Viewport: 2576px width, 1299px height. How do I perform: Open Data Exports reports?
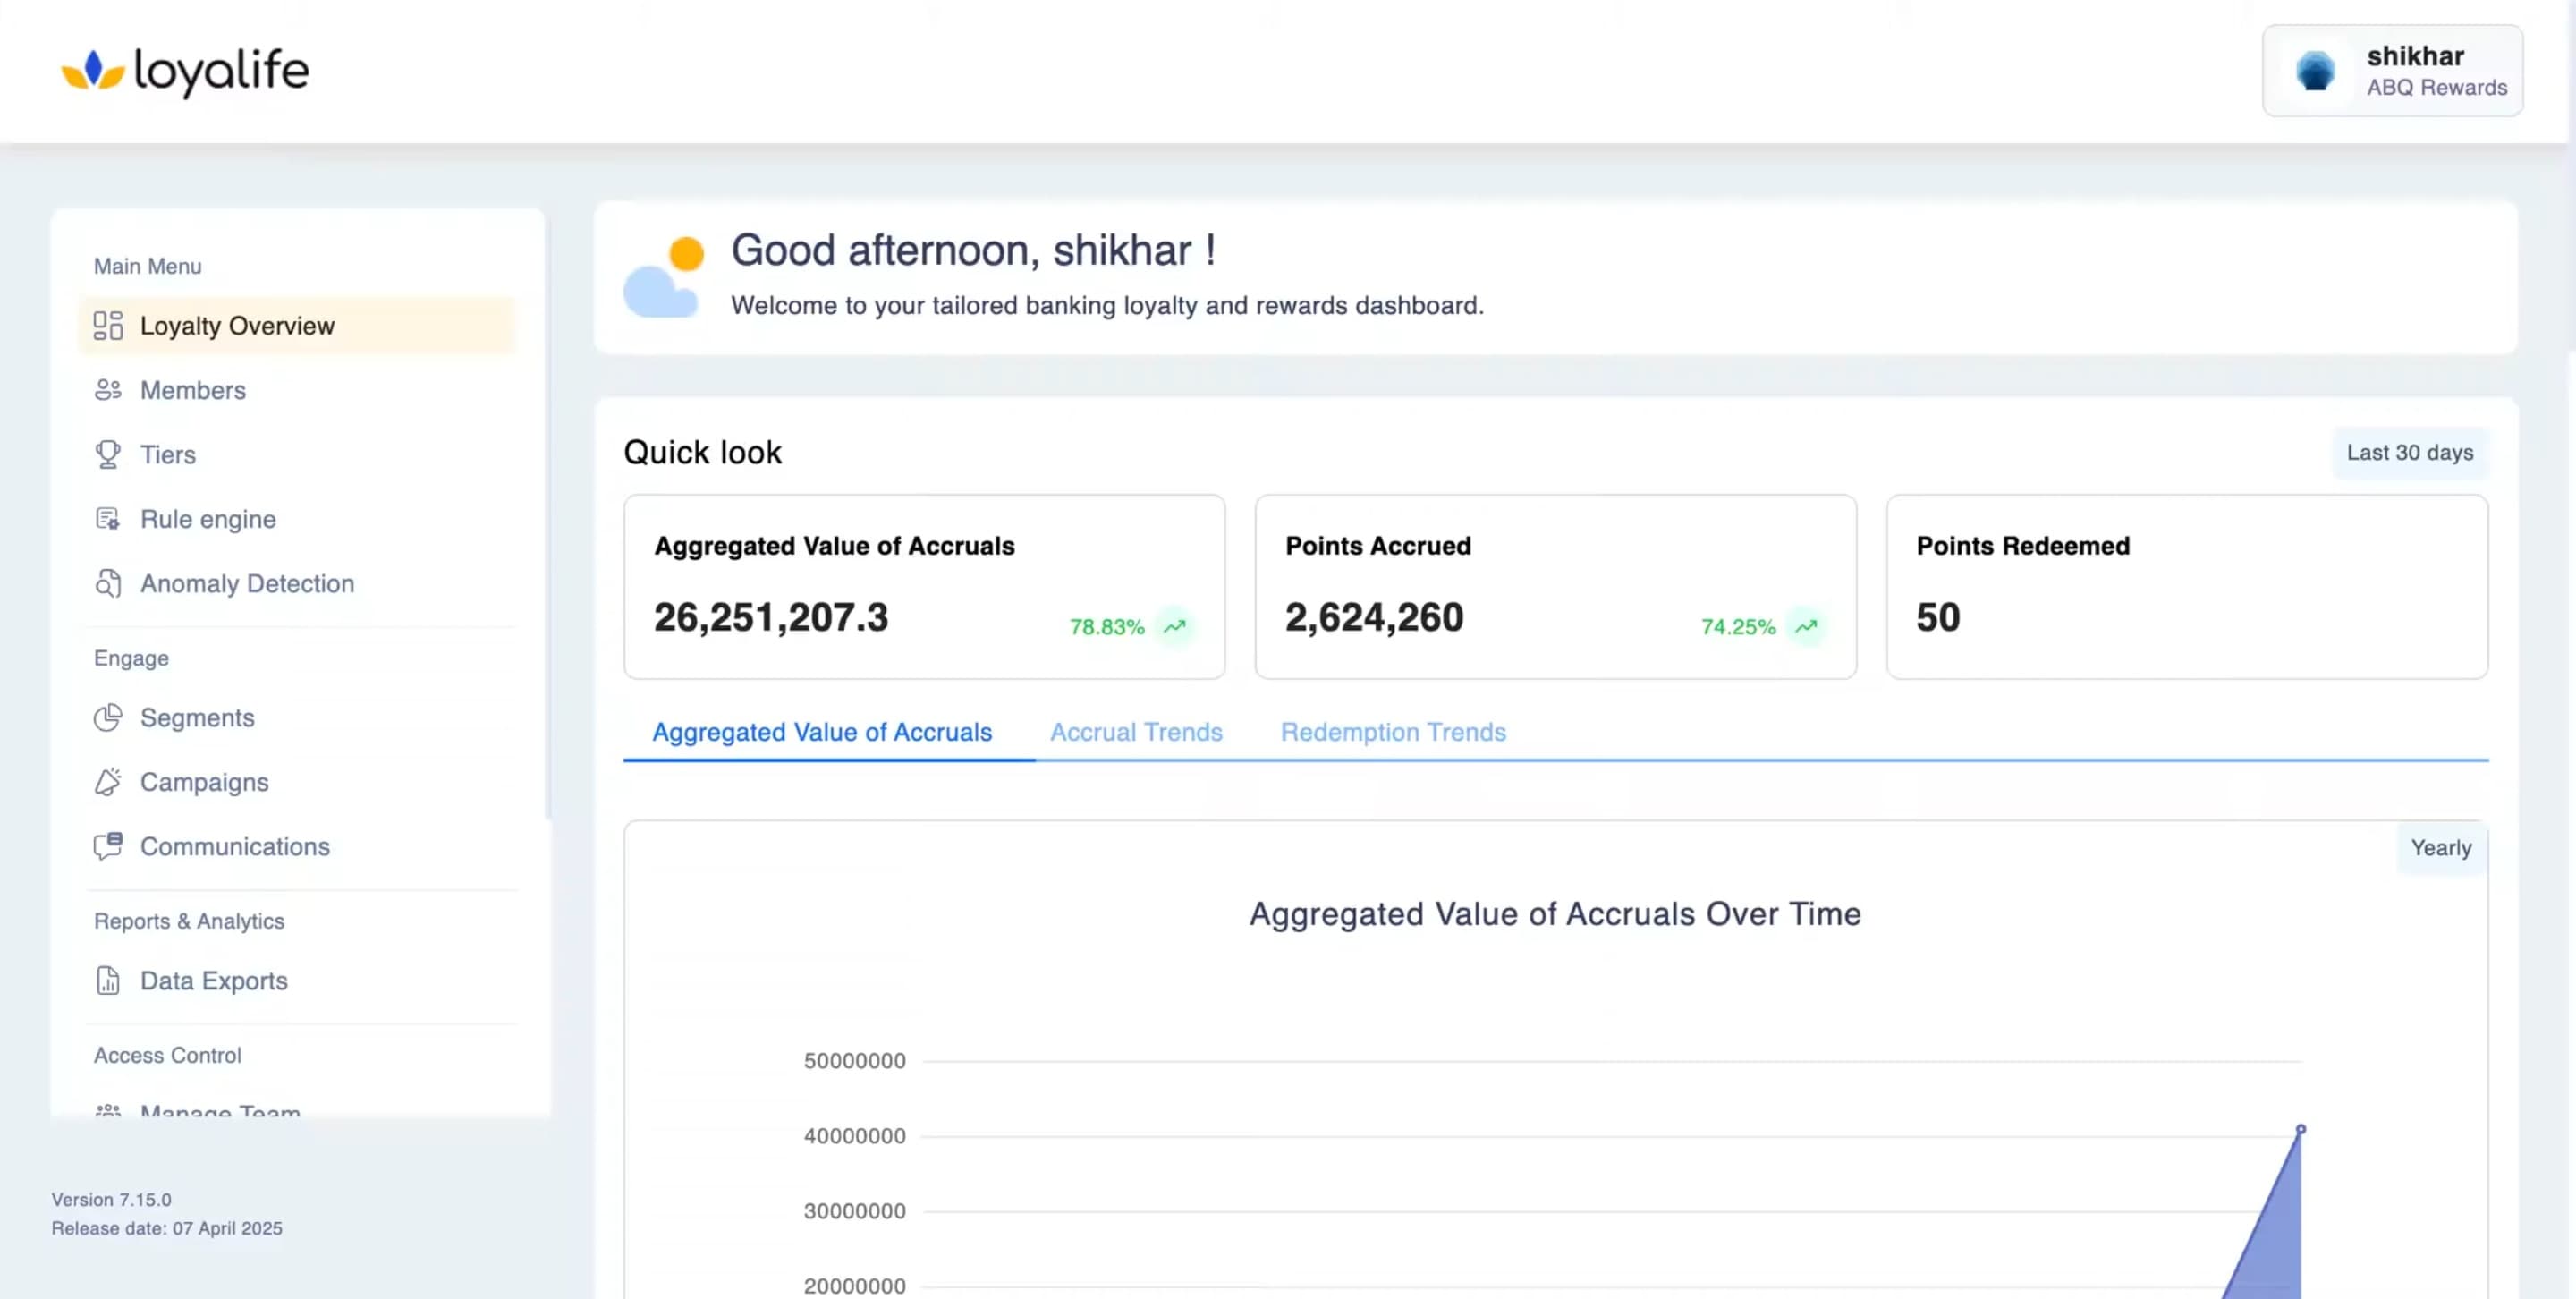pos(297,981)
